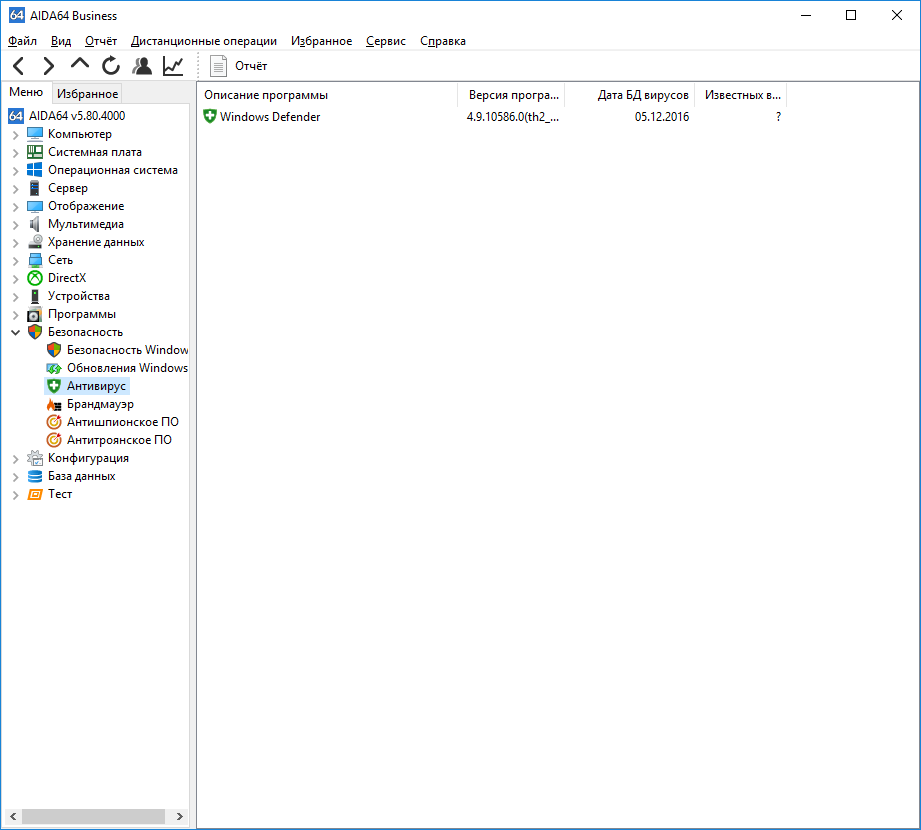This screenshot has height=830, width=921.
Task: Expand the Хранение данных node
Action: tap(16, 243)
